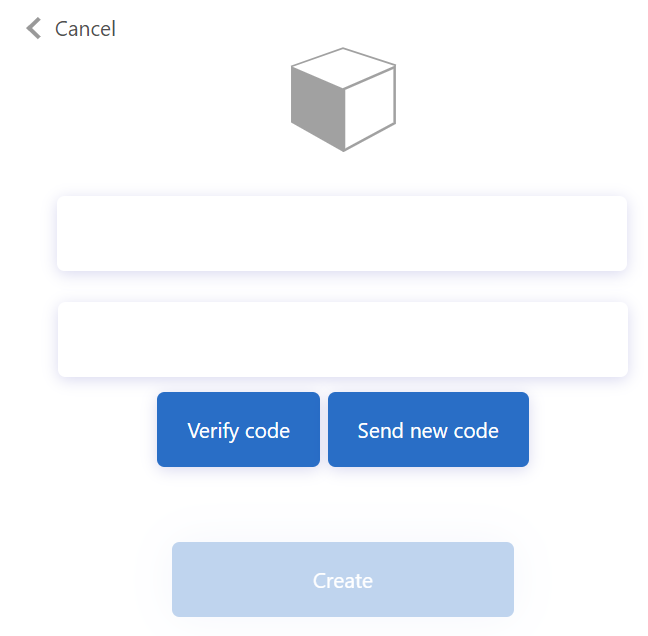Image resolution: width=648 pixels, height=636 pixels.
Task: Focus the second empty text field
Action: (342, 339)
